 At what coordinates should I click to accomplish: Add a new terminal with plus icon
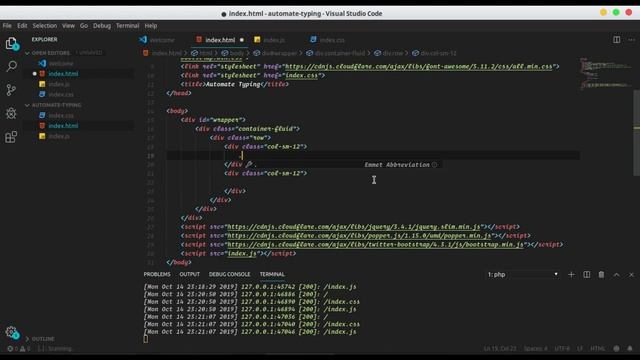(x=571, y=275)
